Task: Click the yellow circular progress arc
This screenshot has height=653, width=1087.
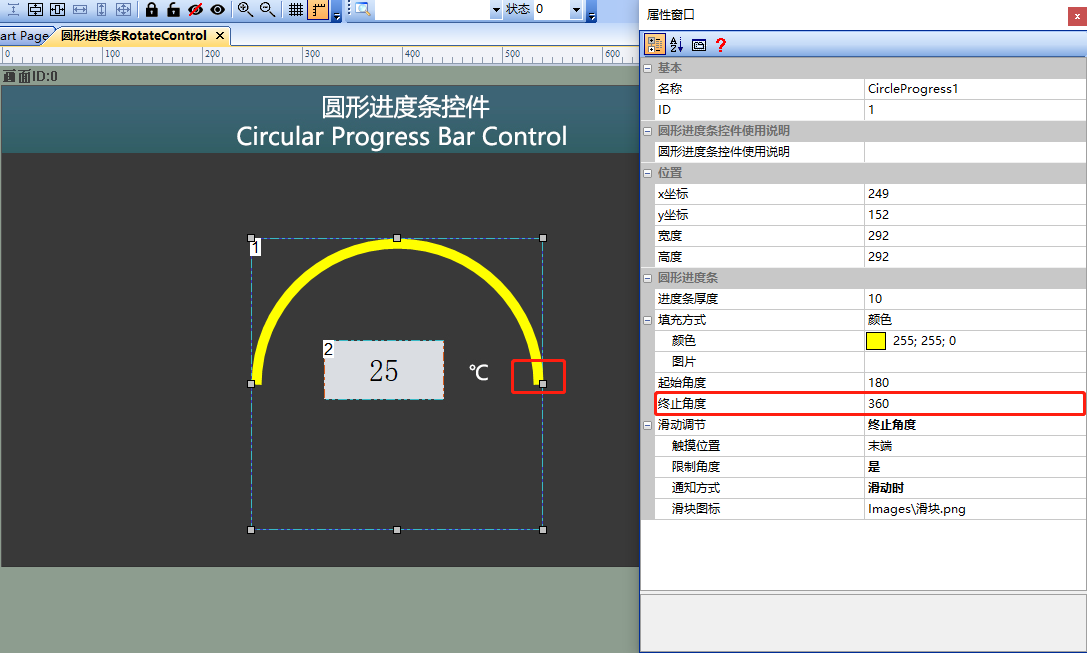Action: click(x=397, y=243)
